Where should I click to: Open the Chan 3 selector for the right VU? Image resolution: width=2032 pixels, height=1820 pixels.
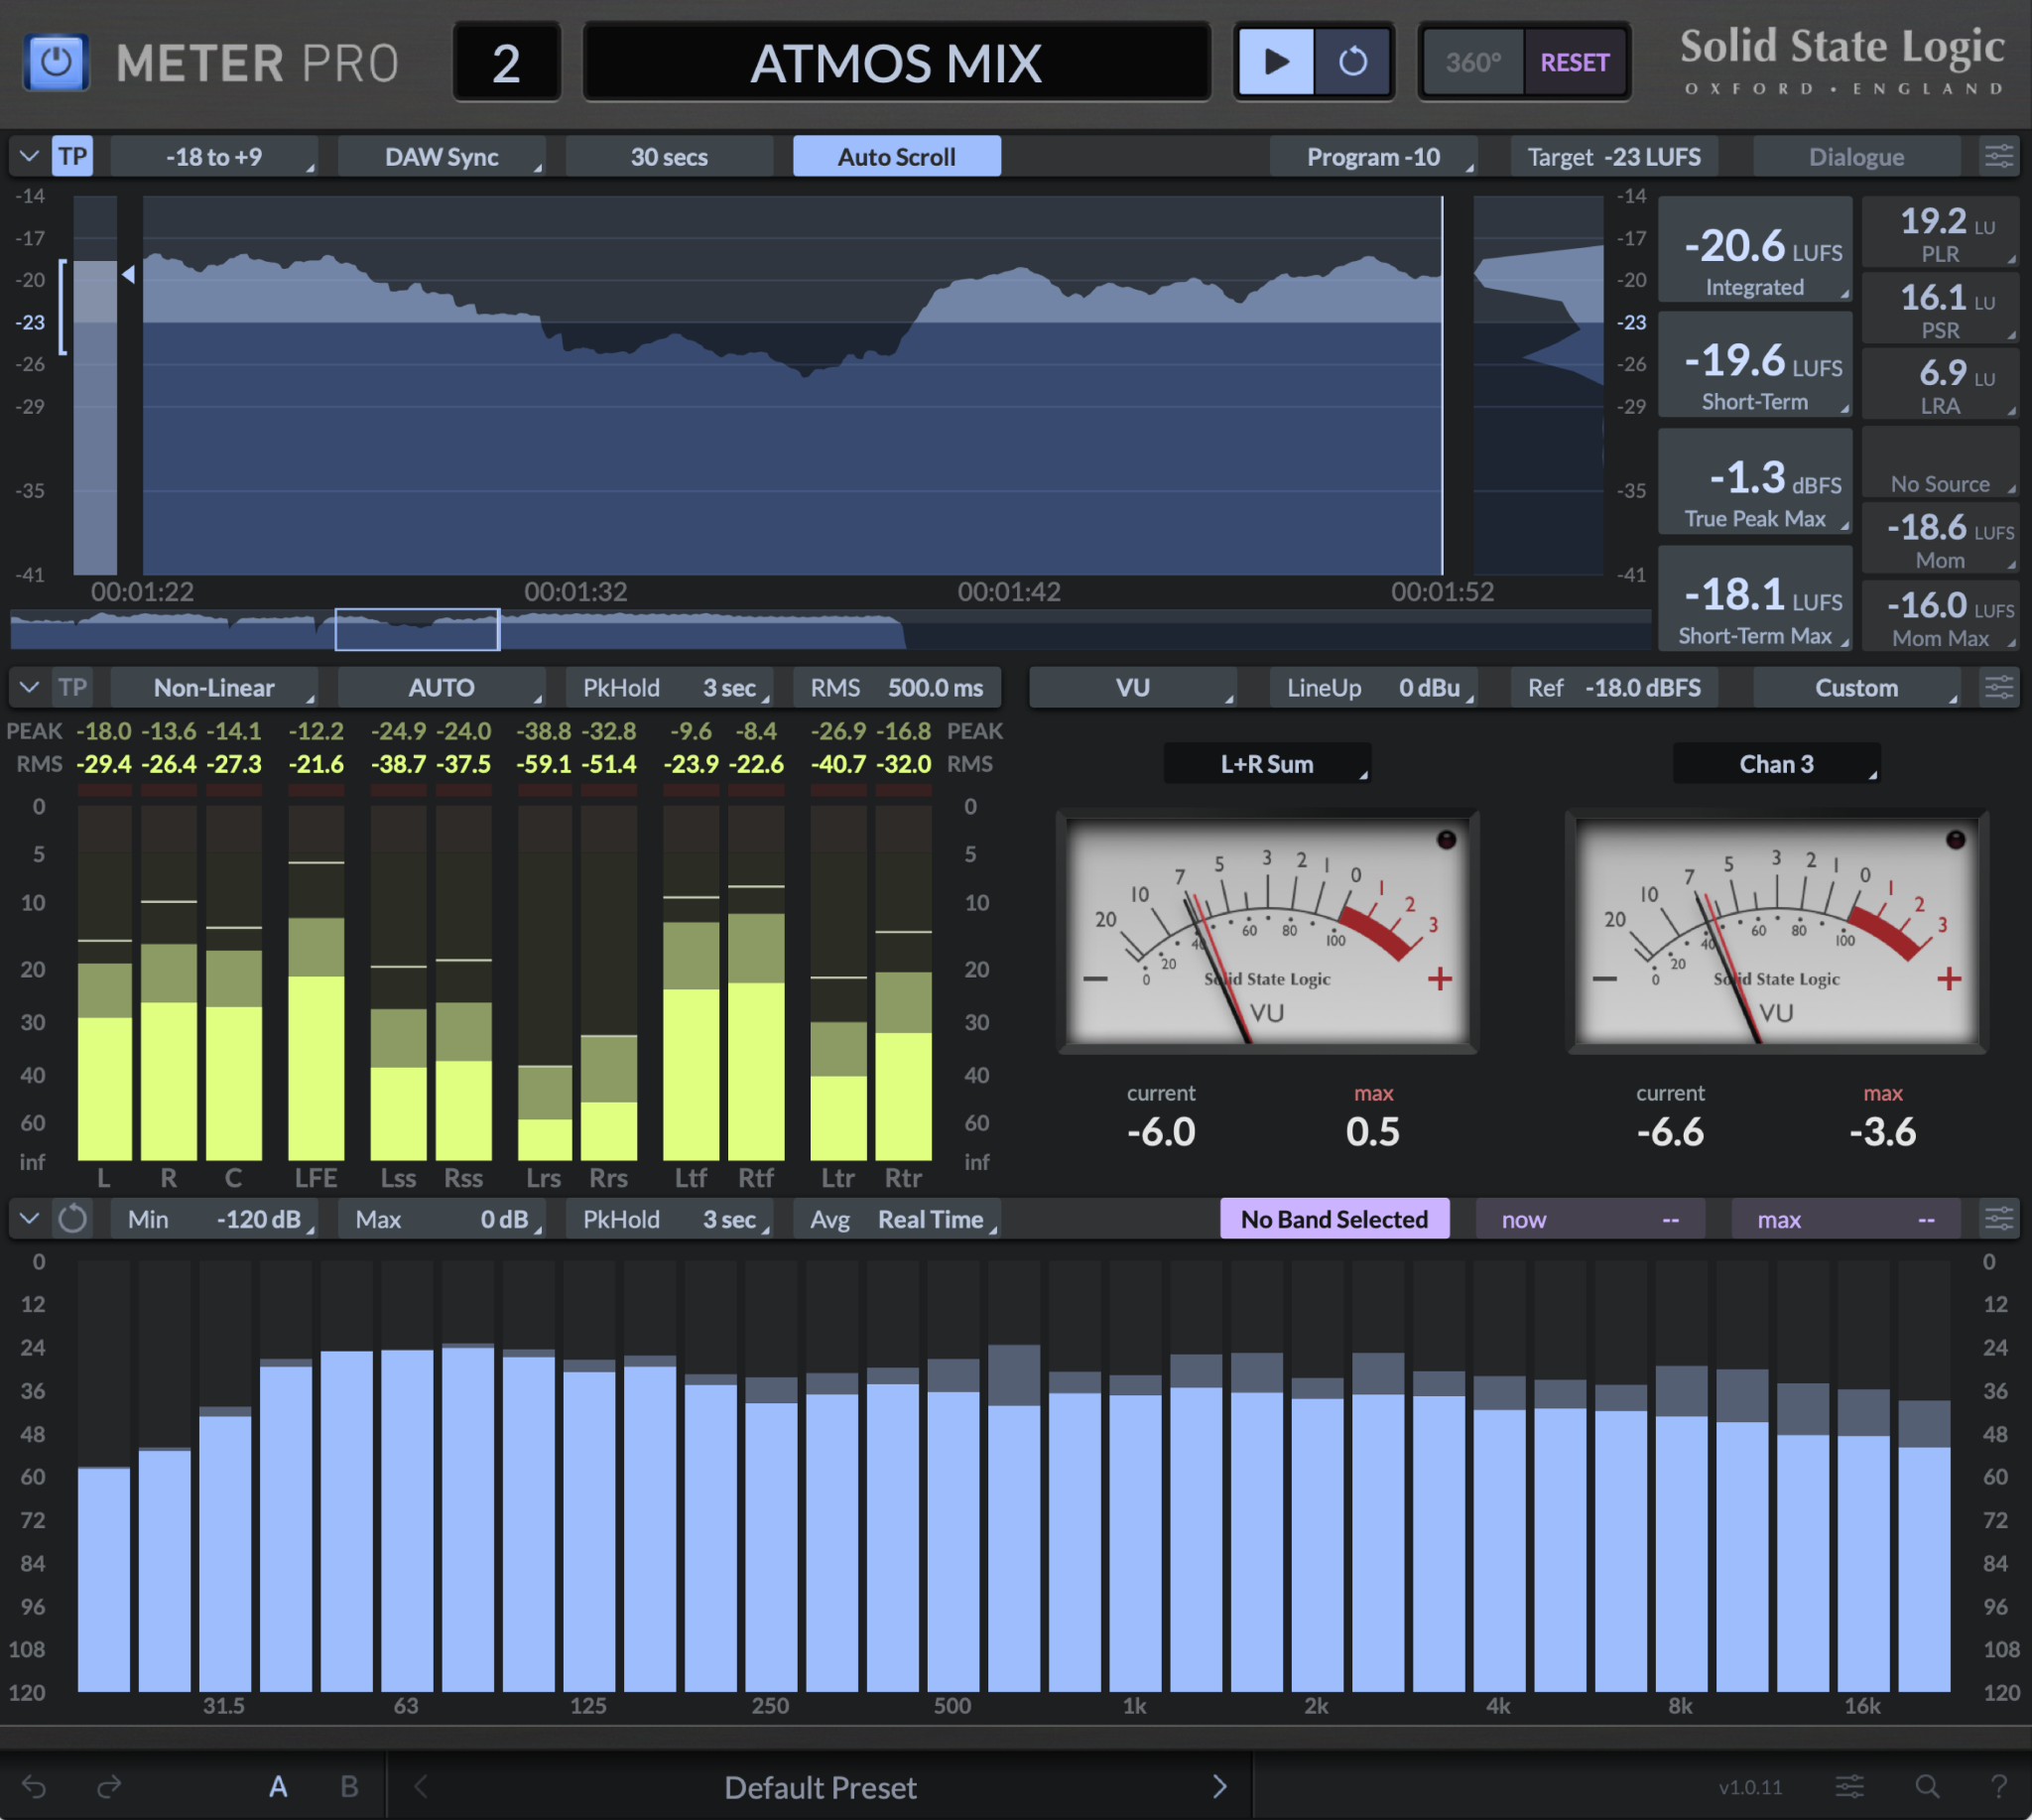(1776, 763)
